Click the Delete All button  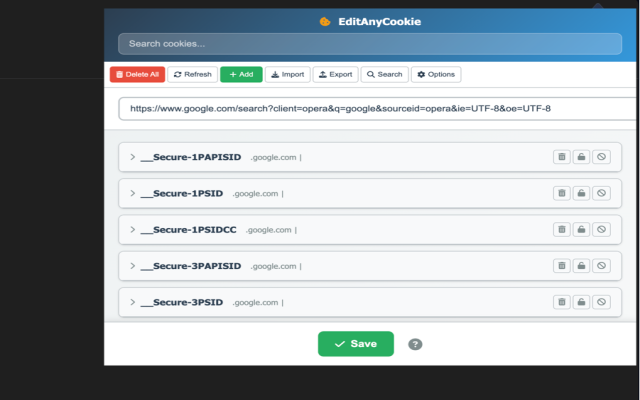click(137, 74)
